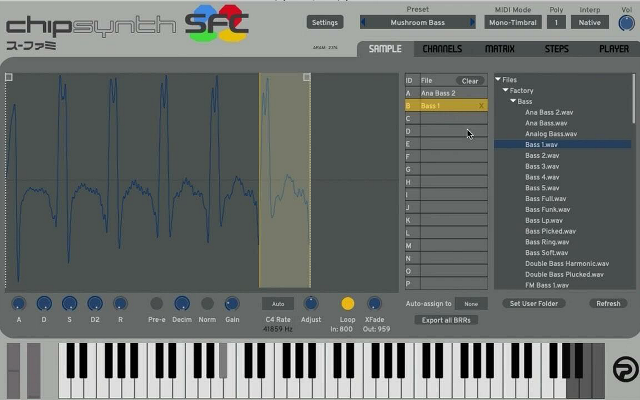Select Double Bass Harmonic.wav file
The image size is (640, 400).
[x=567, y=264]
